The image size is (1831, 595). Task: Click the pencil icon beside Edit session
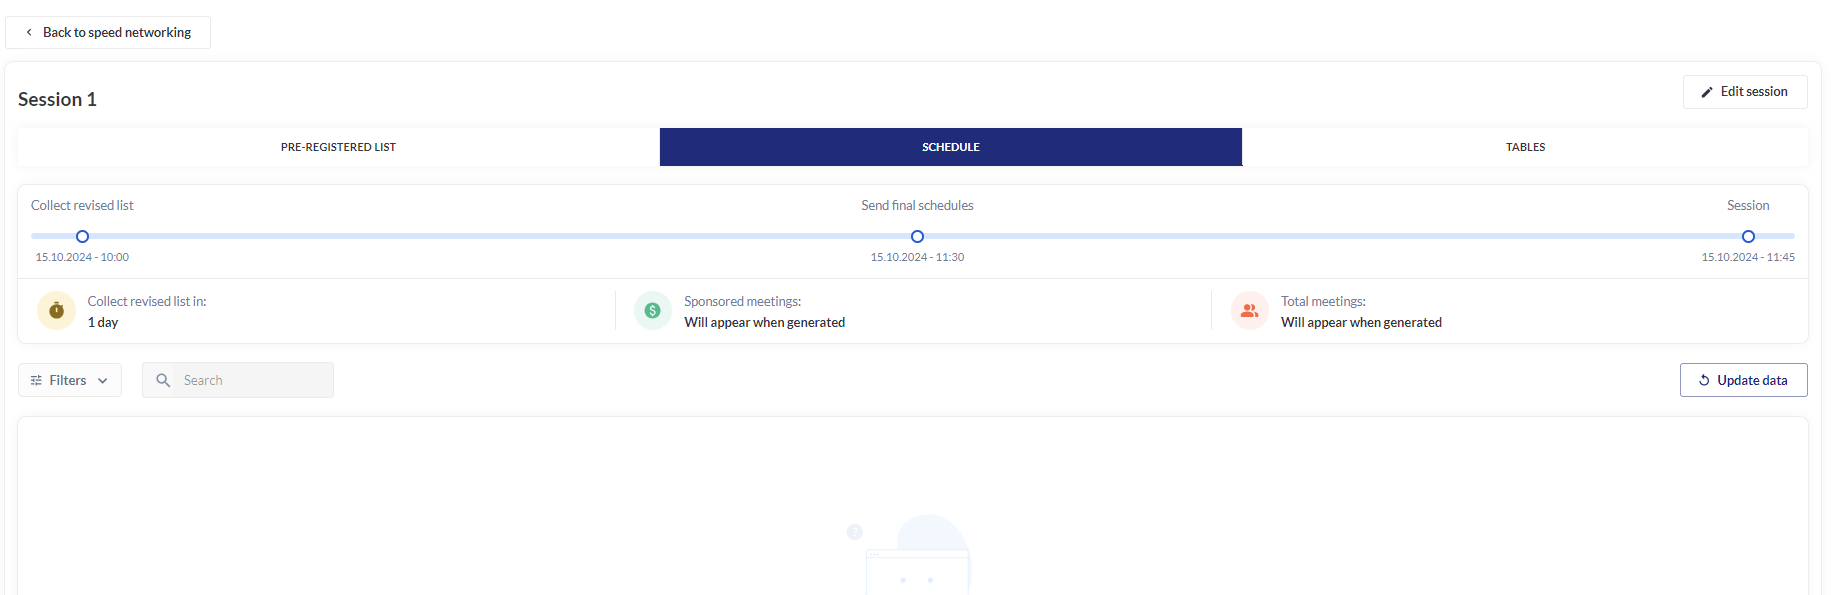click(1707, 92)
